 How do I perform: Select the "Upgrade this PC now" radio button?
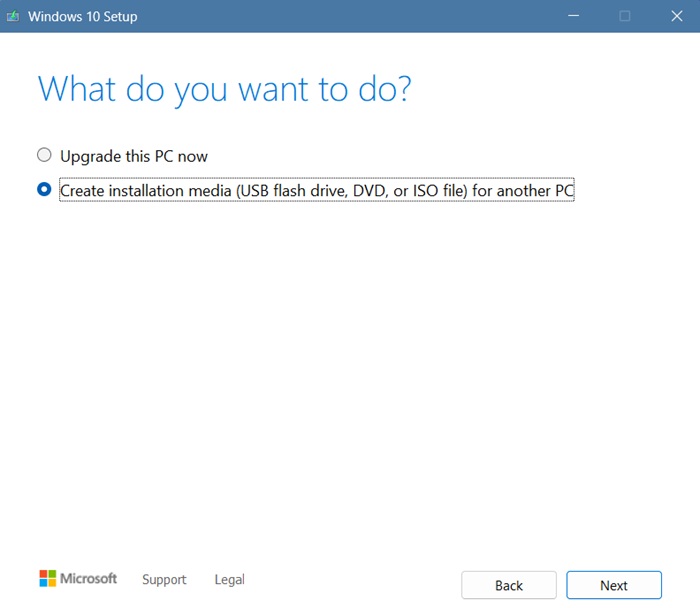44,155
